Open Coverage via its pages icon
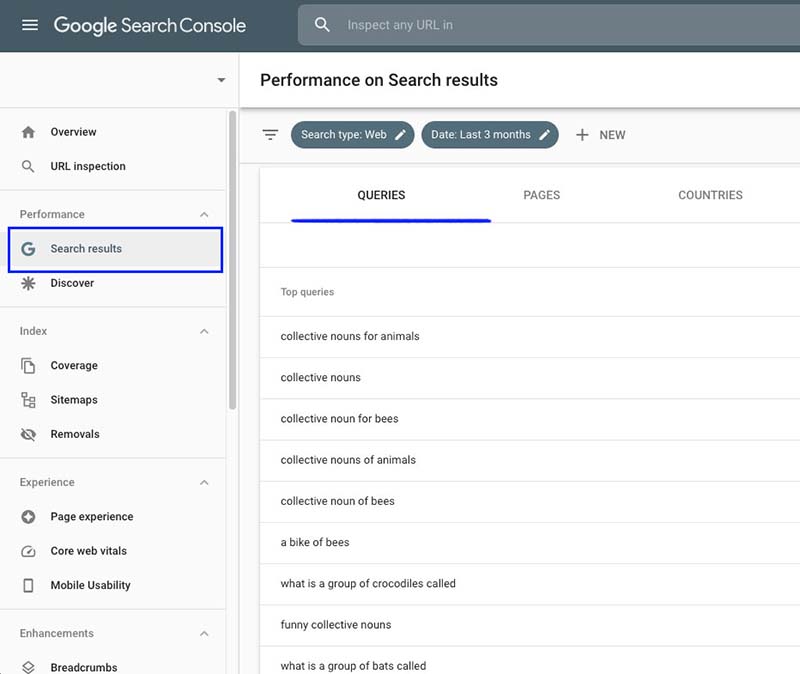Screen dimensions: 800x674 tap(28, 366)
